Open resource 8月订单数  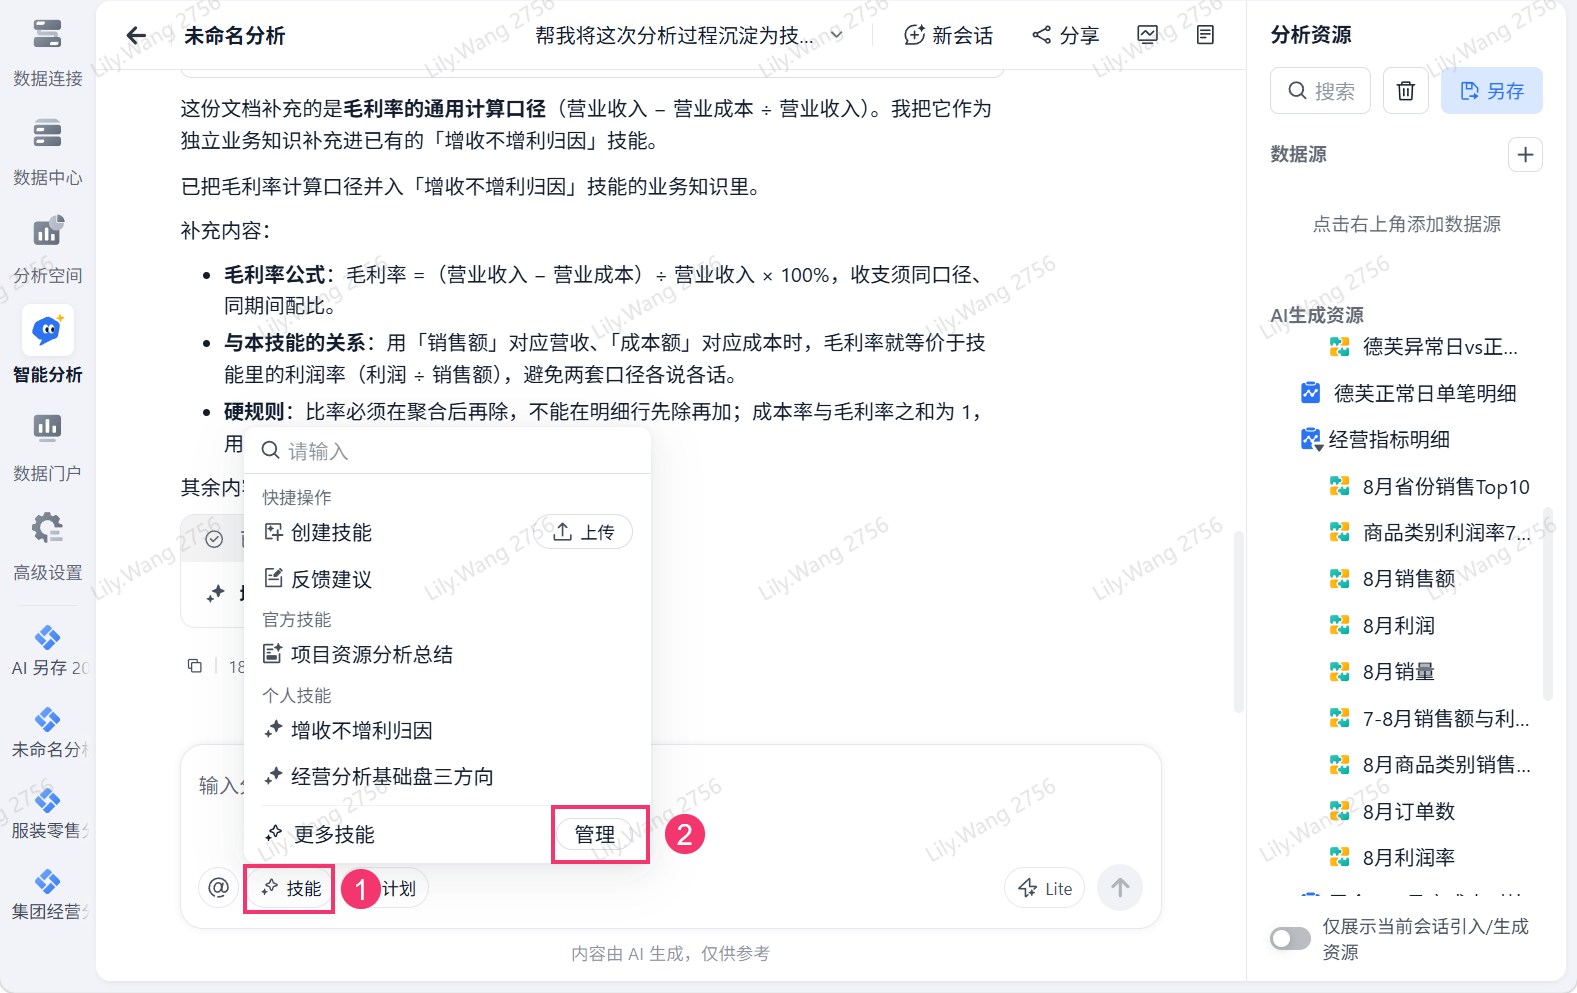click(x=1392, y=811)
